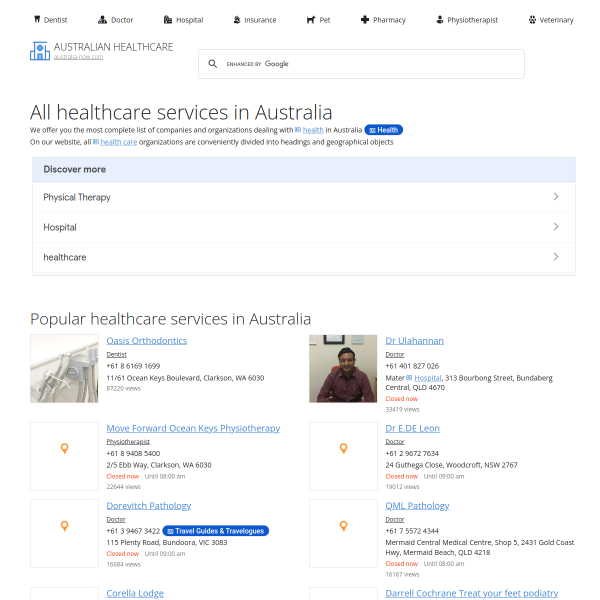The width and height of the screenshot is (600, 600).
Task: Click the Insurance icon in nav
Action: click(x=237, y=20)
